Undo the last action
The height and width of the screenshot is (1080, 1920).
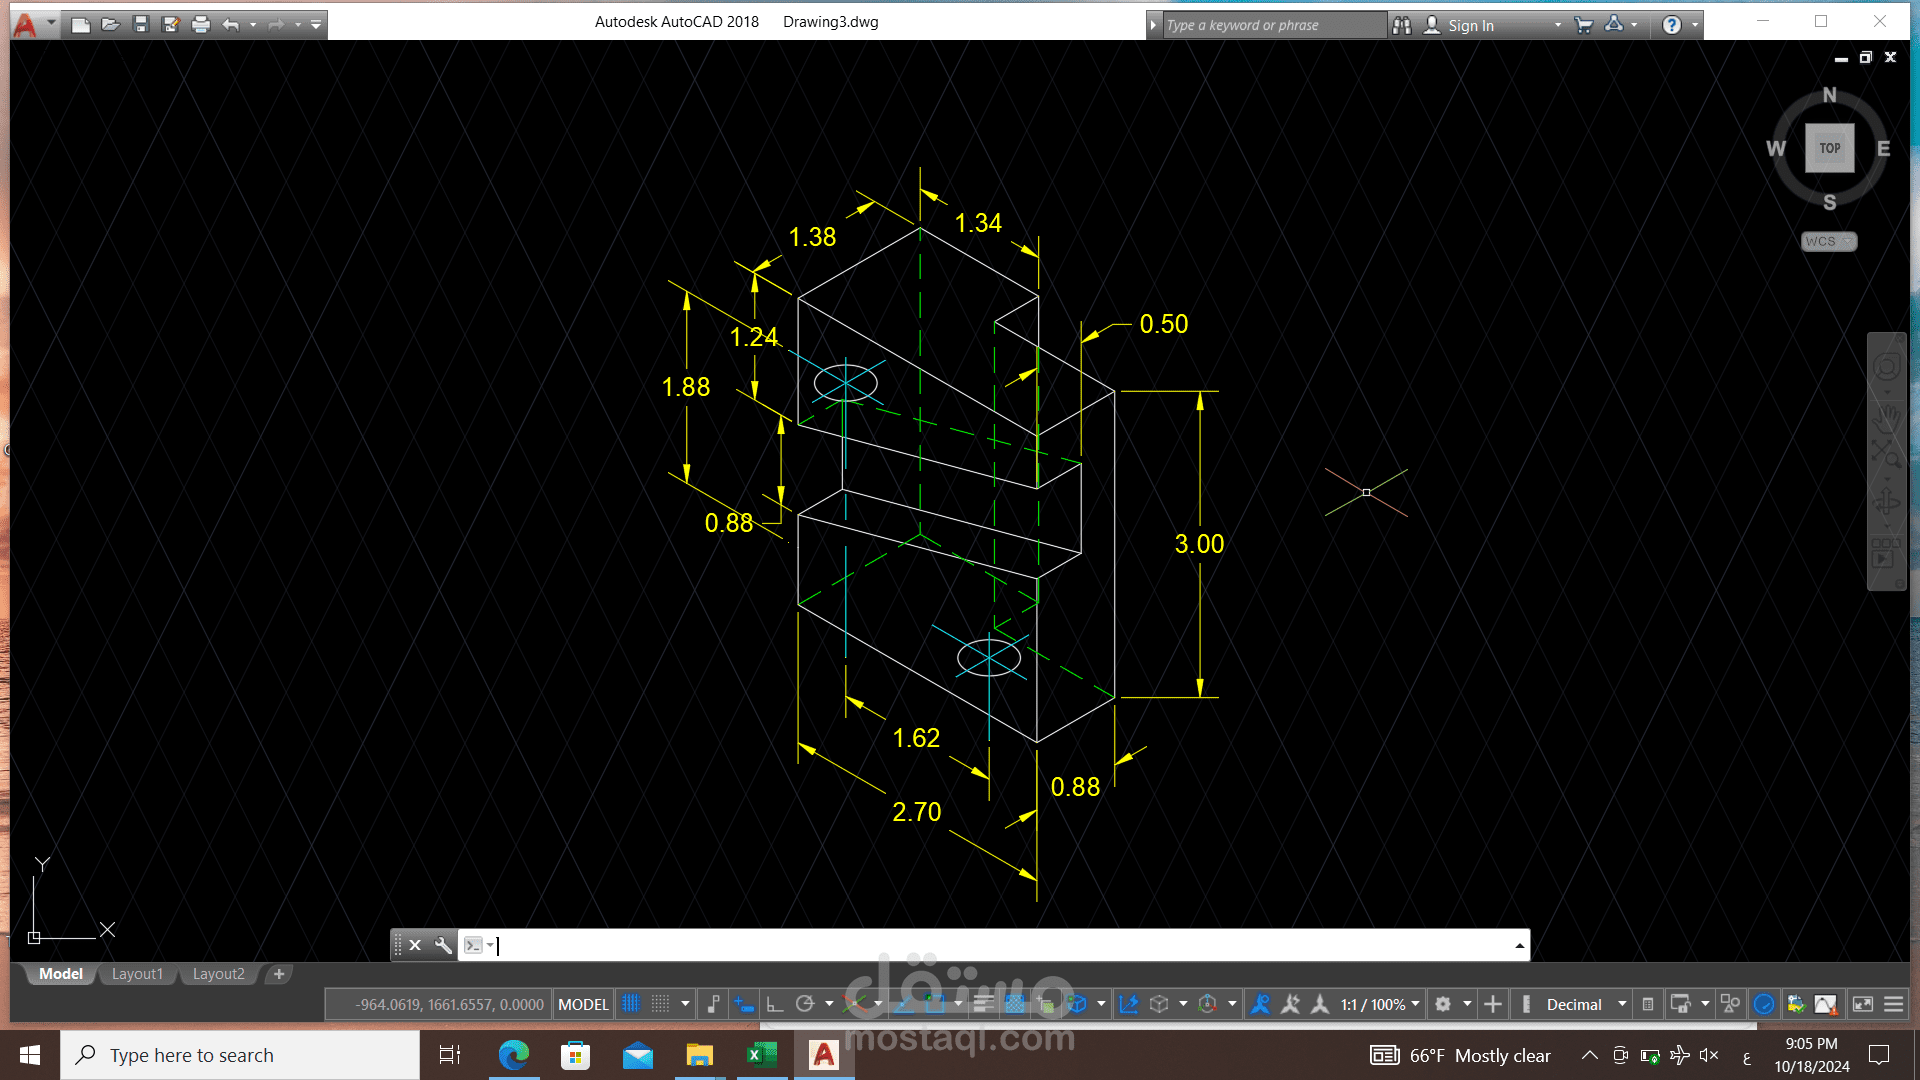[x=231, y=25]
